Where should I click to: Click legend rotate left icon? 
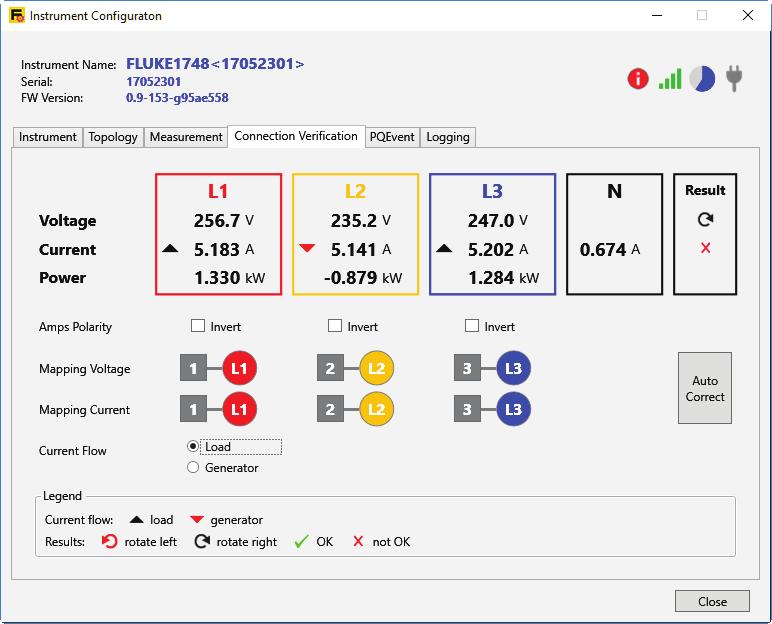pos(109,541)
